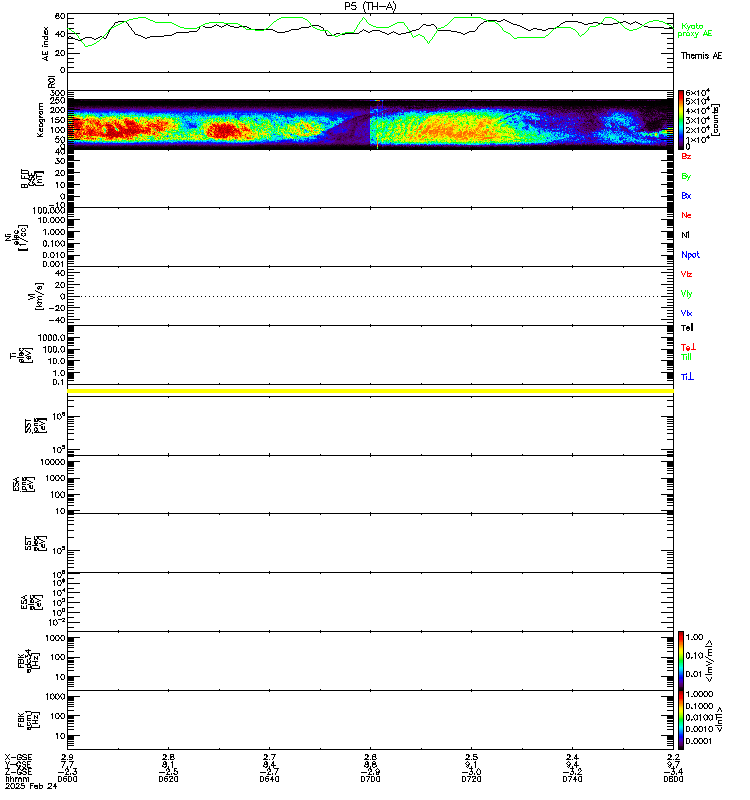750x800 pixels.
Task: Click the 'X-GSE' ephemeris row label
Action: click(18, 757)
